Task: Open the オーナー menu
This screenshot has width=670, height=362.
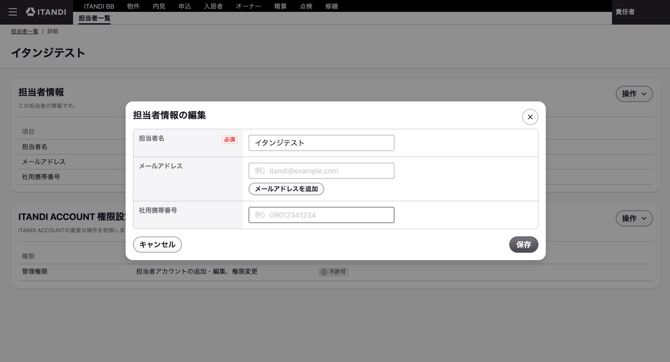Action: click(x=248, y=6)
